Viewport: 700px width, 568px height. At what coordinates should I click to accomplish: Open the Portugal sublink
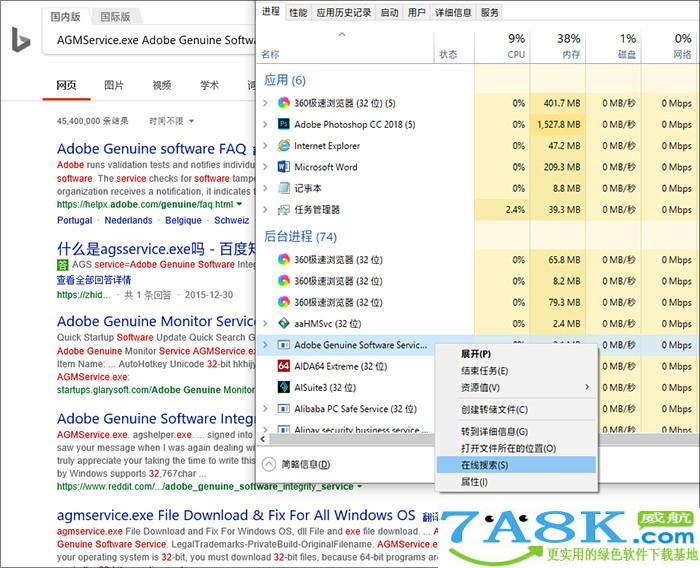click(x=75, y=220)
